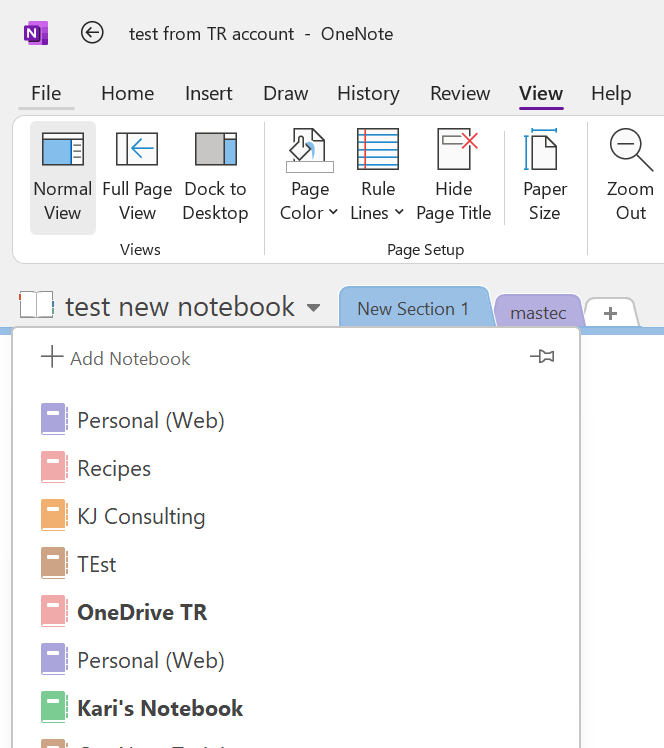Click the orange KJ Consulting notebook icon
The width and height of the screenshot is (664, 748).
54,515
